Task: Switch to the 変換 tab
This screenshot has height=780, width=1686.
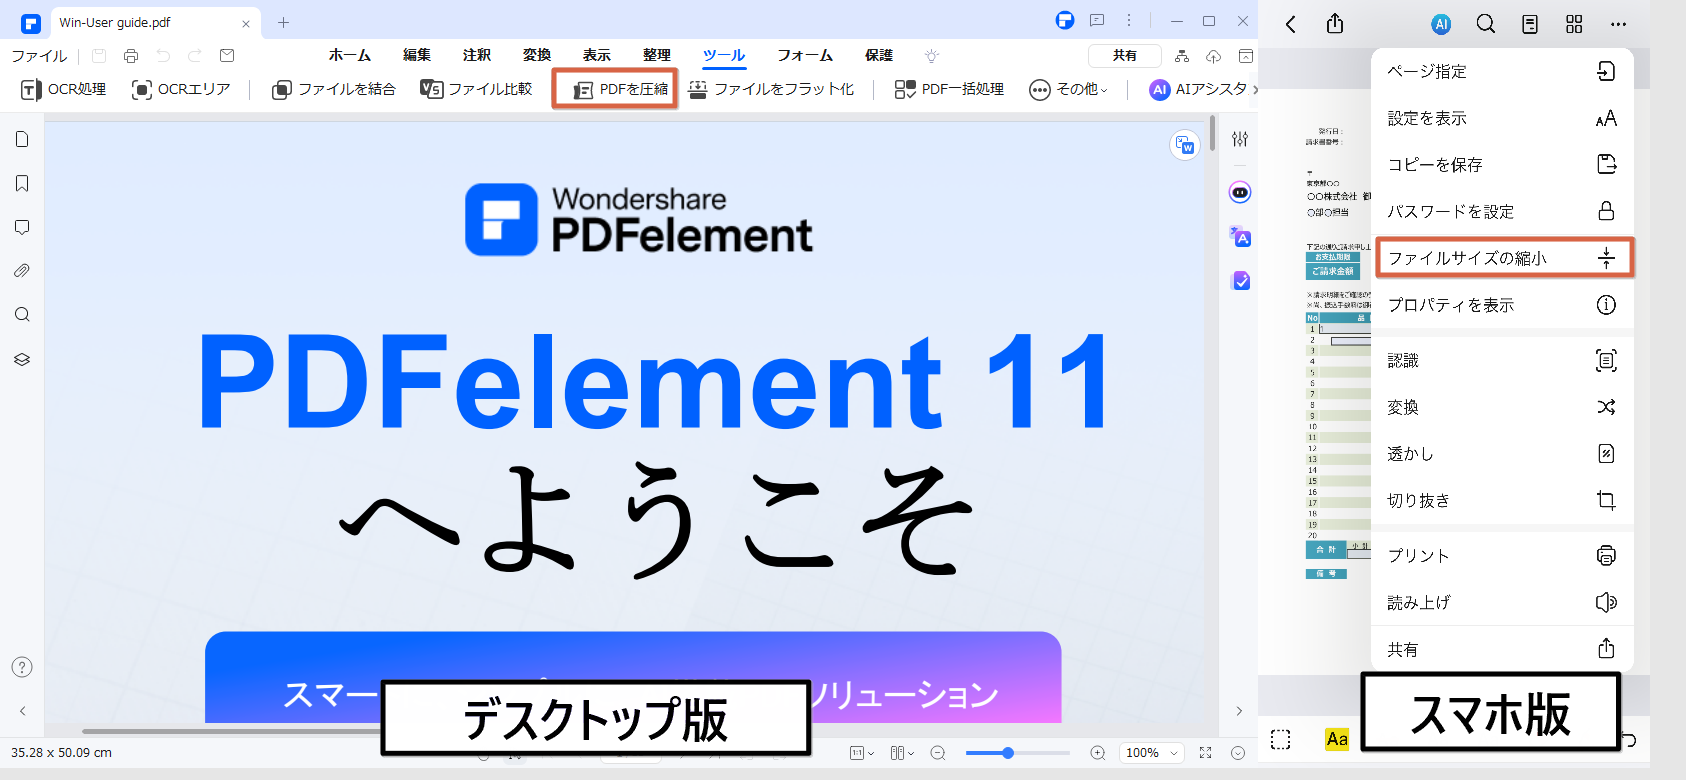Action: tap(537, 55)
